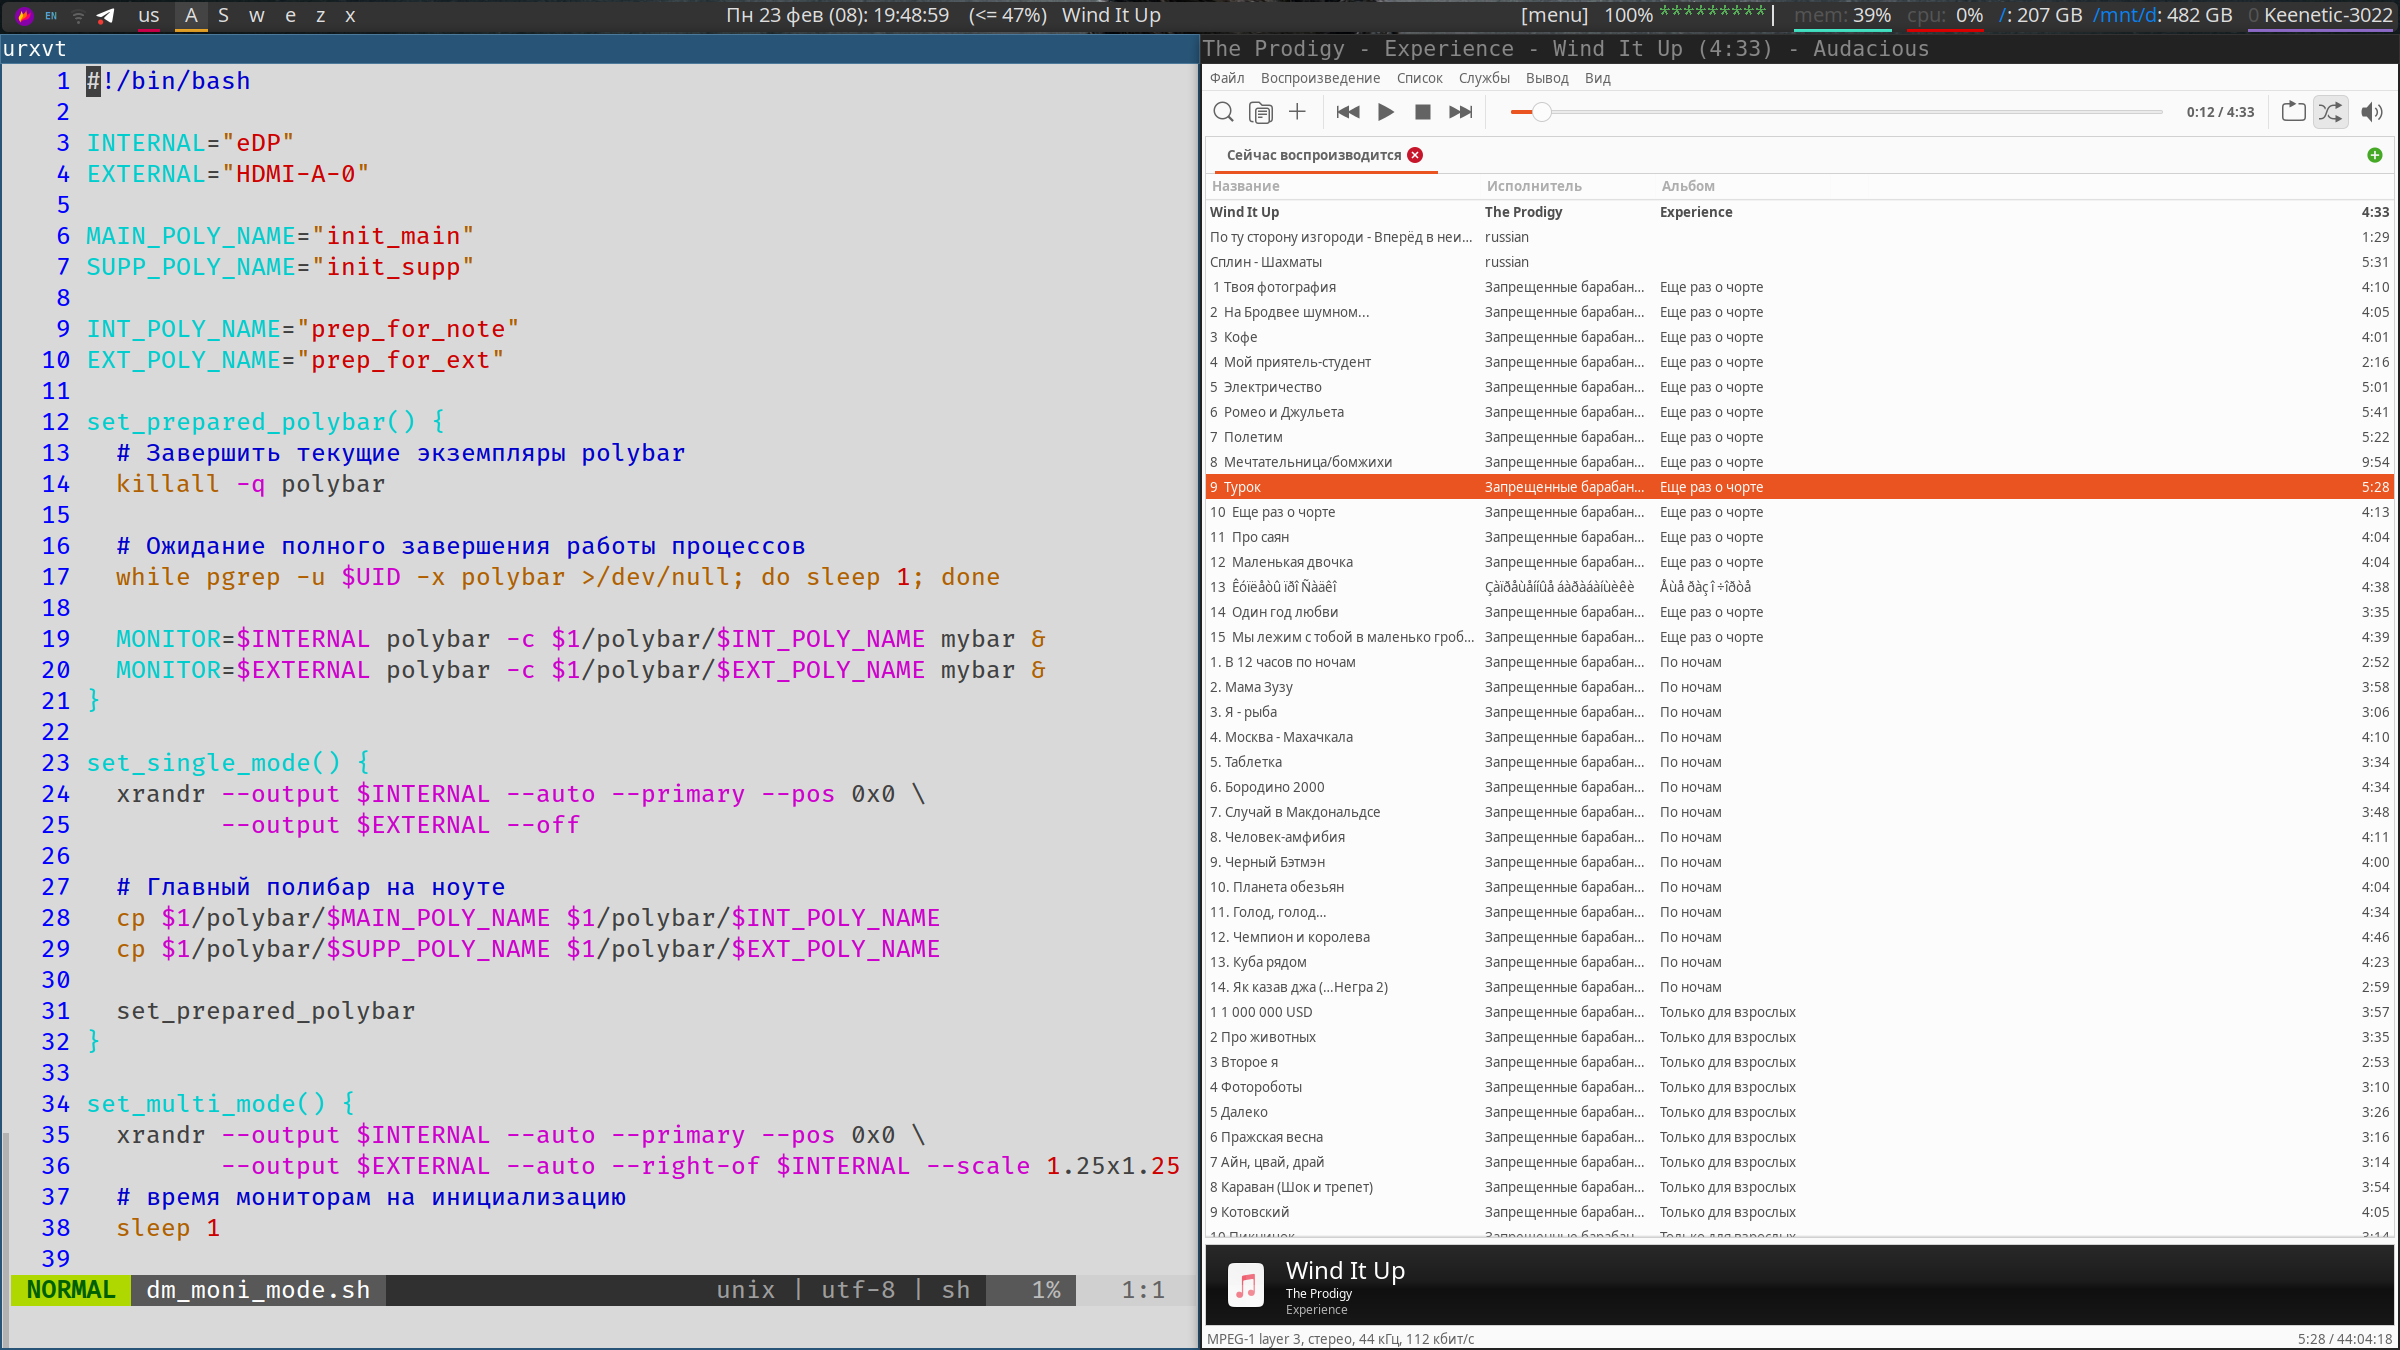Screen dimensions: 2400x1350
Task: Select the track Турок in playlist
Action: (1243, 487)
